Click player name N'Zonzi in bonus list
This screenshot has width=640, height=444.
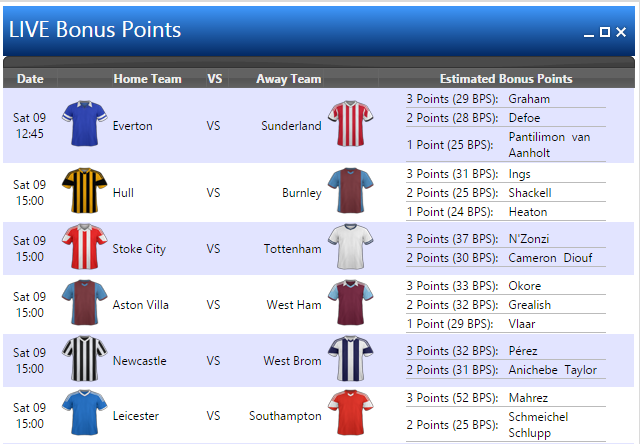(529, 239)
